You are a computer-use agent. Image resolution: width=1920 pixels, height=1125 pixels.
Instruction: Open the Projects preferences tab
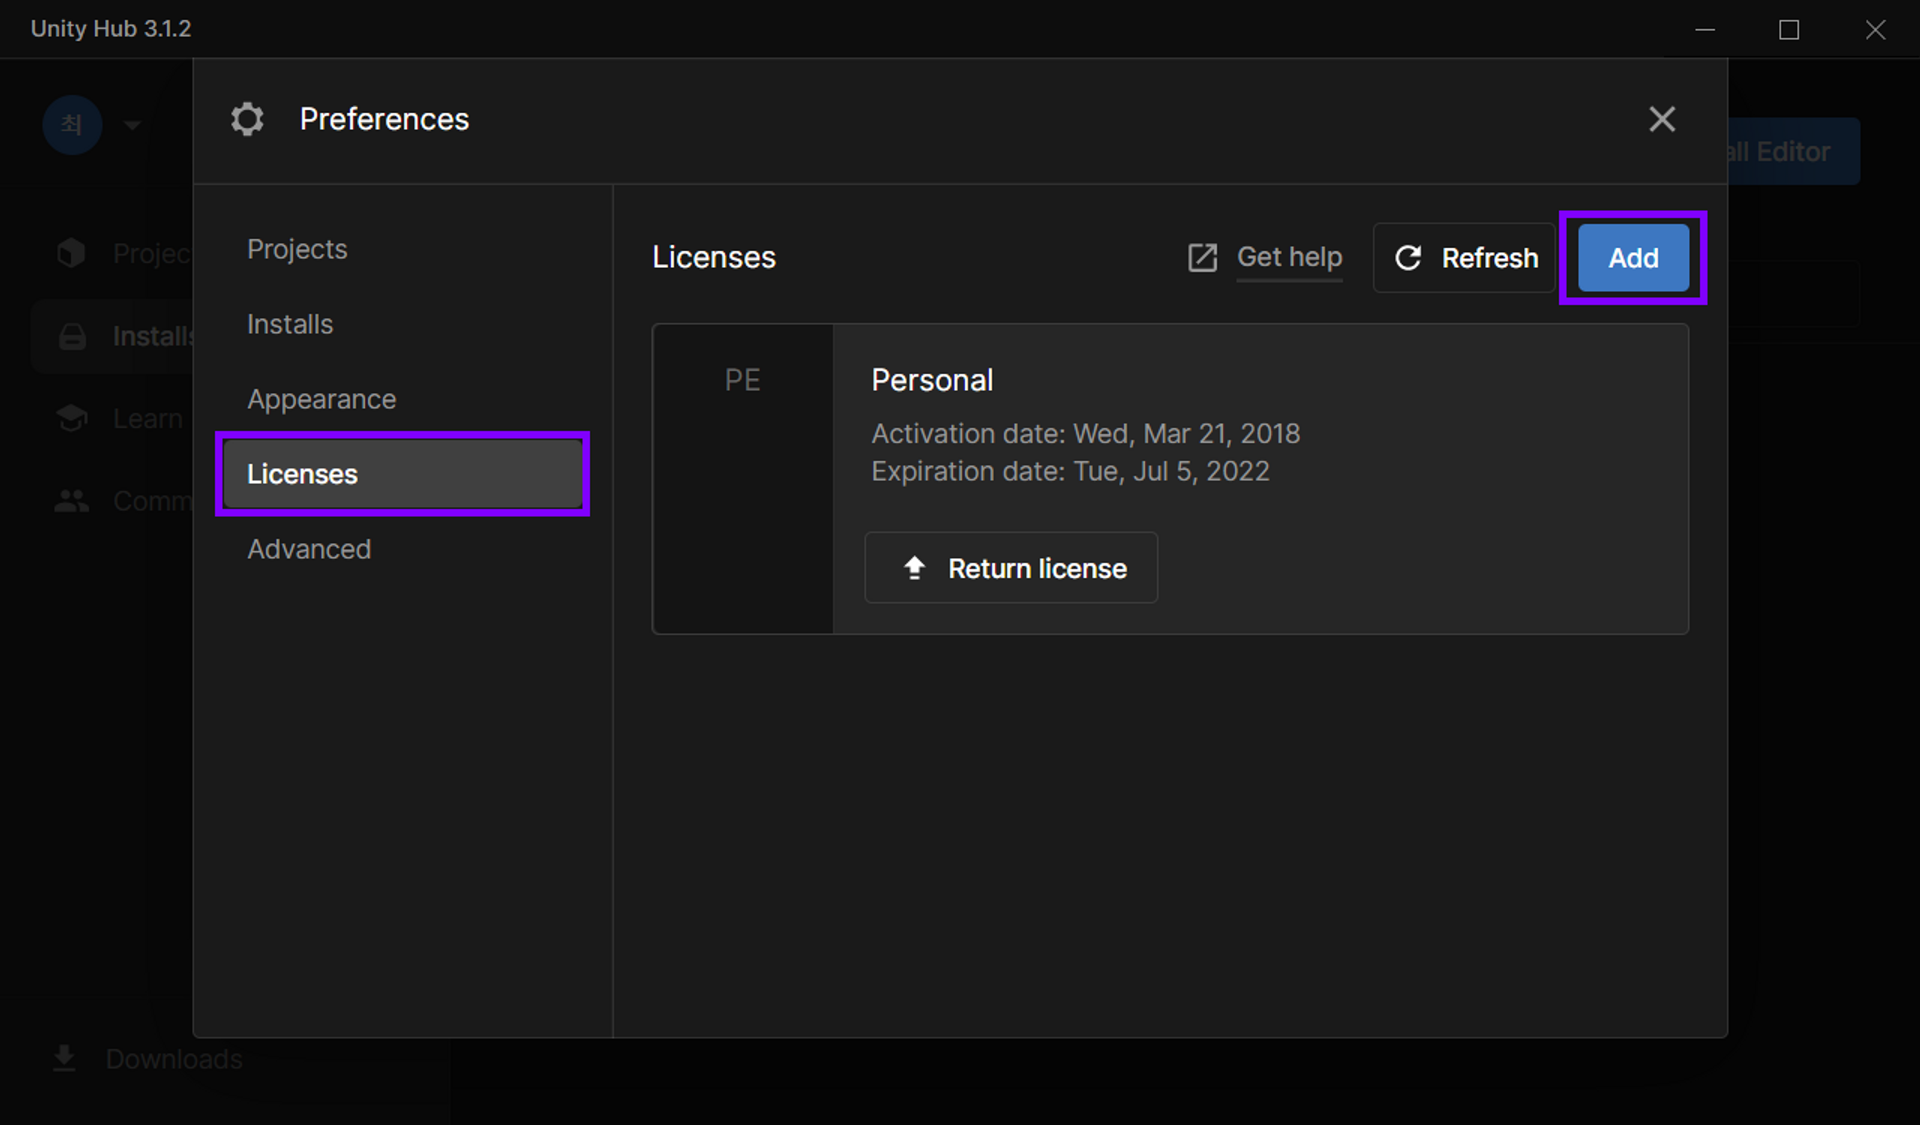click(x=297, y=249)
